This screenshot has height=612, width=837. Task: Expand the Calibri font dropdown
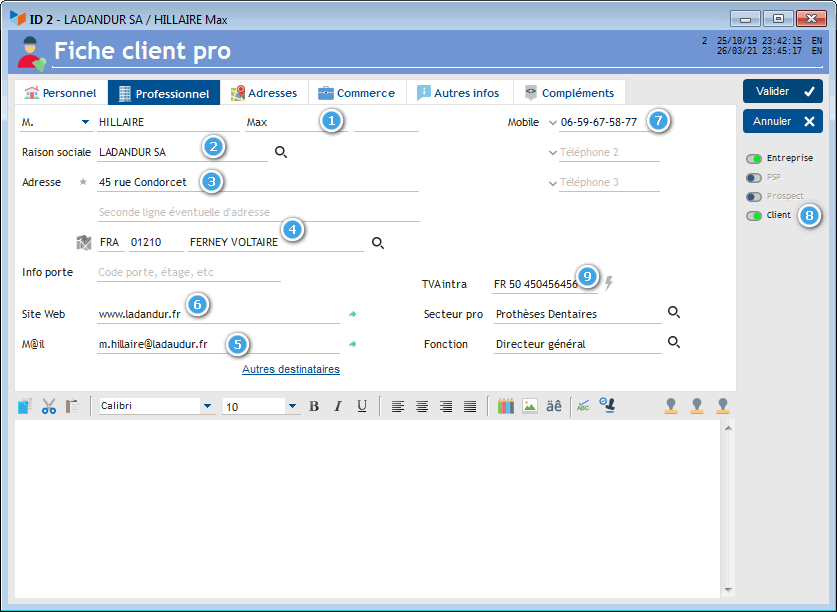207,406
